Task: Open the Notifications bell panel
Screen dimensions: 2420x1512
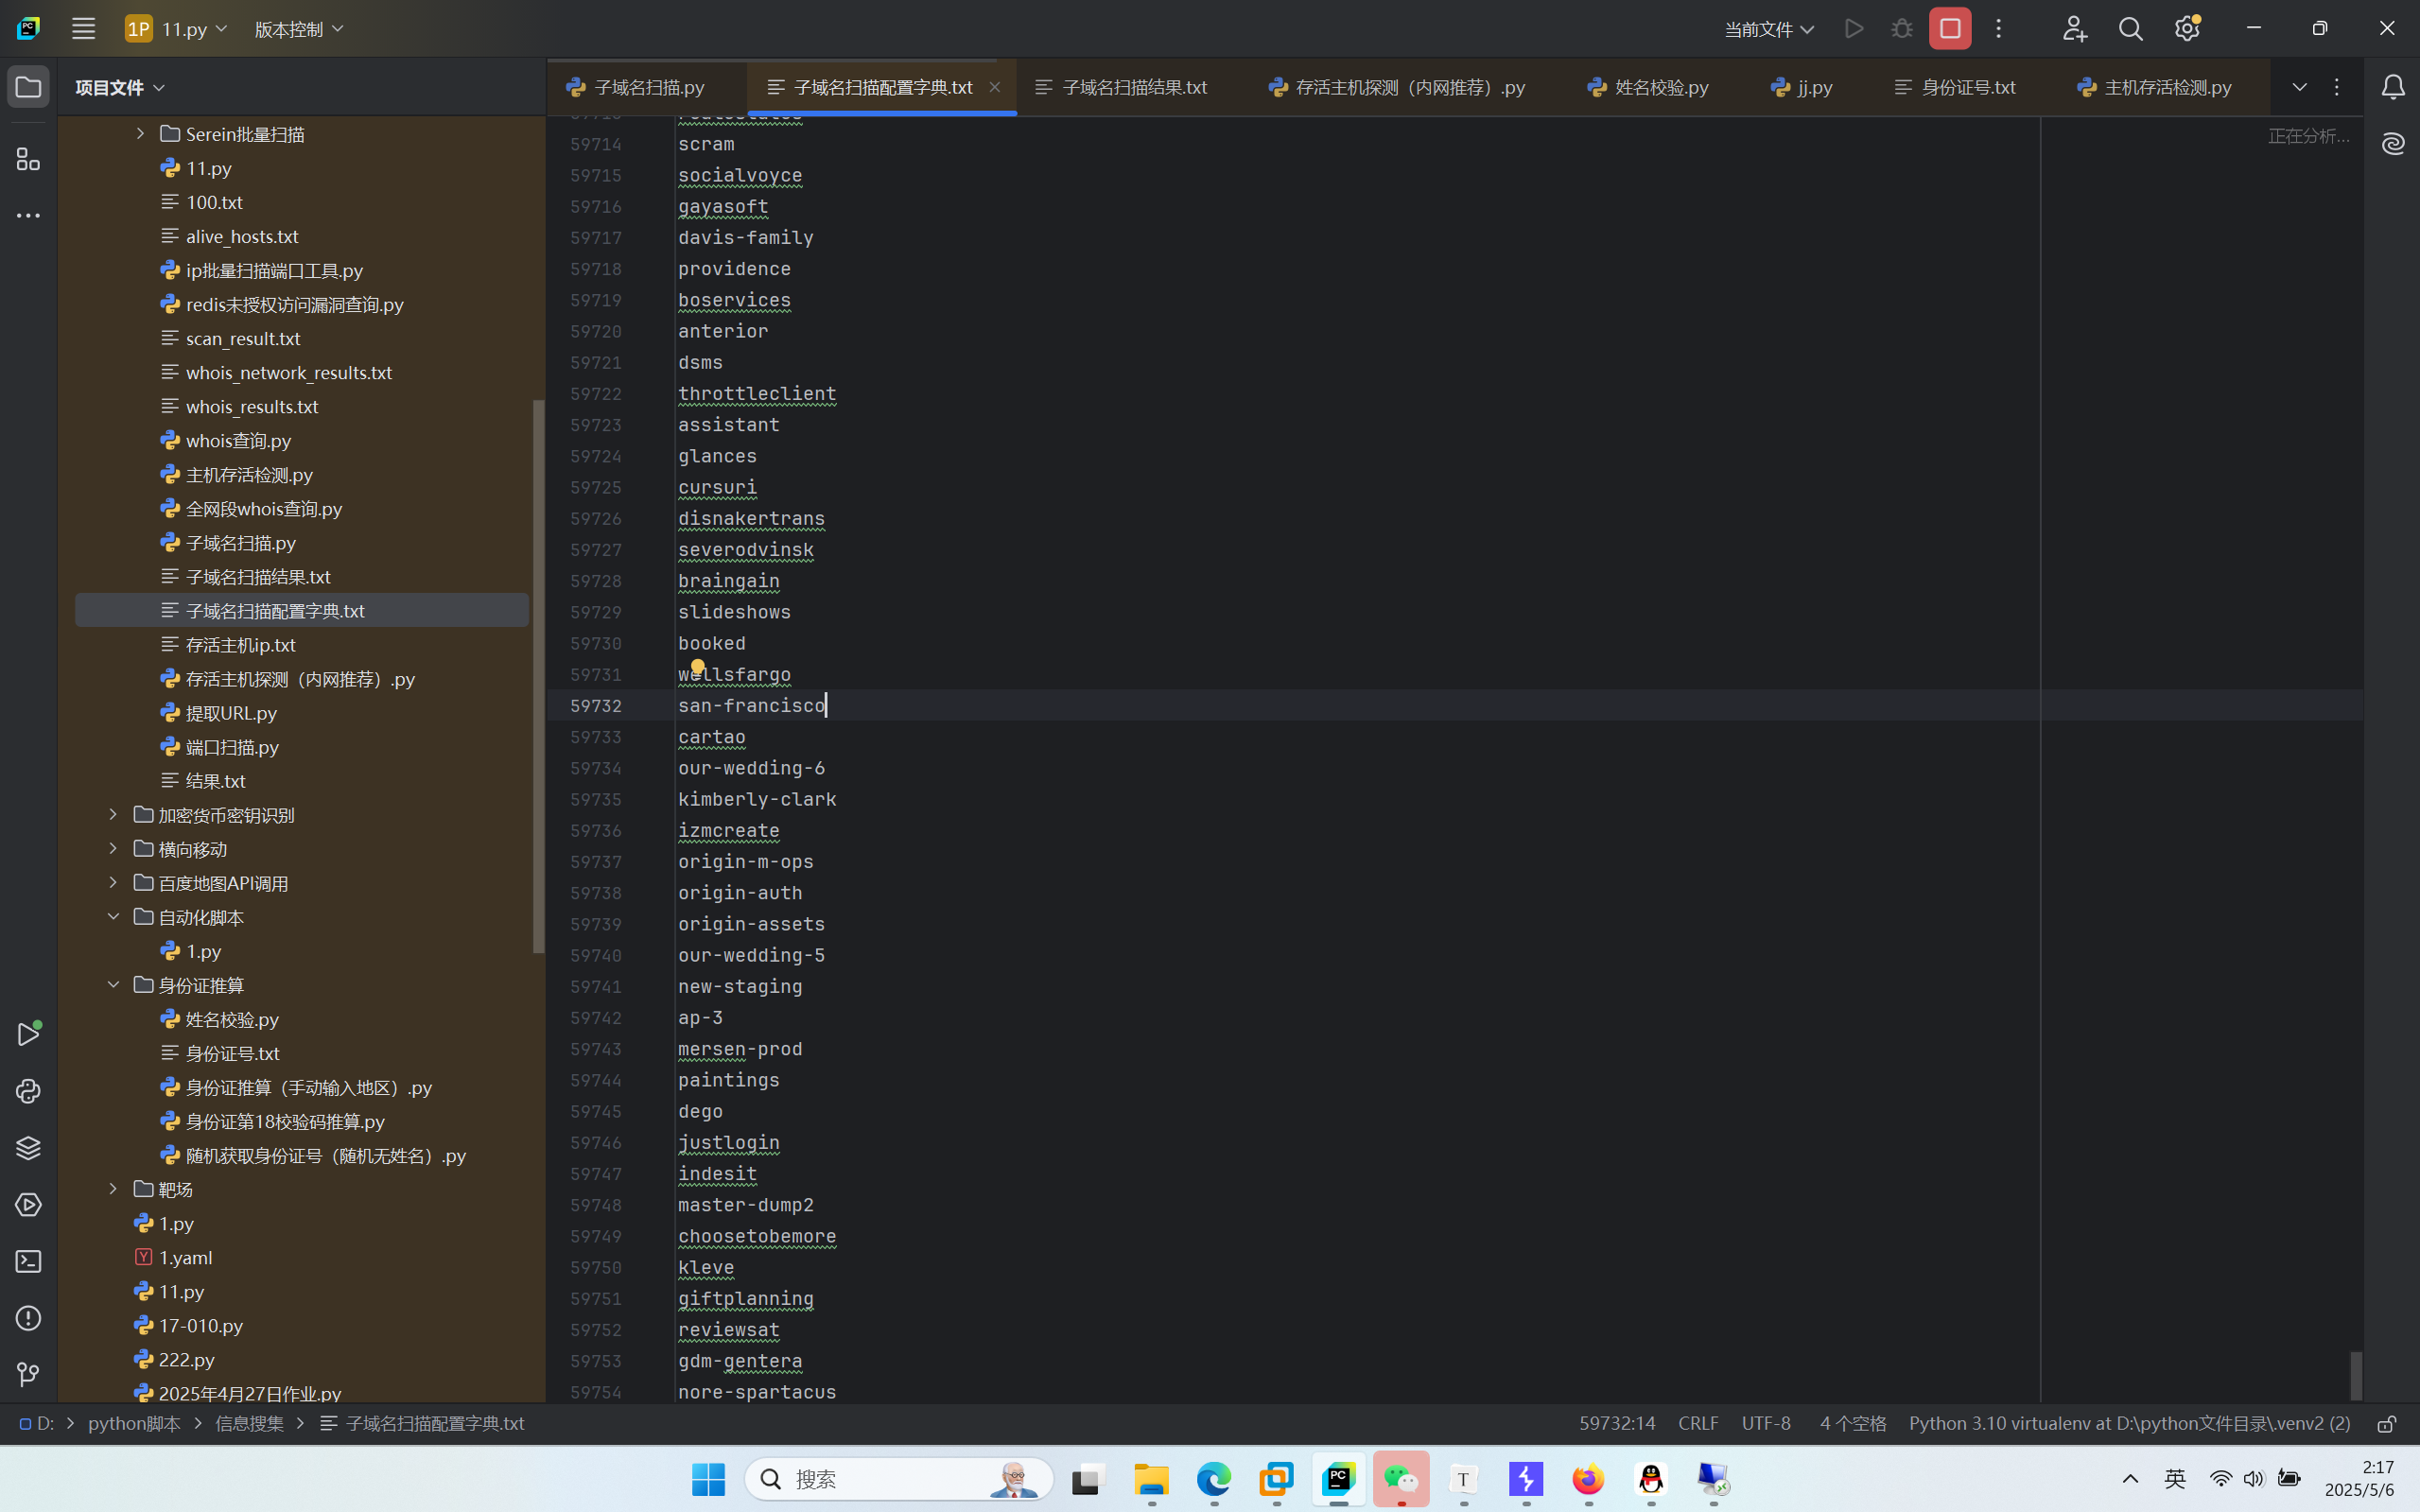Action: [x=2393, y=88]
